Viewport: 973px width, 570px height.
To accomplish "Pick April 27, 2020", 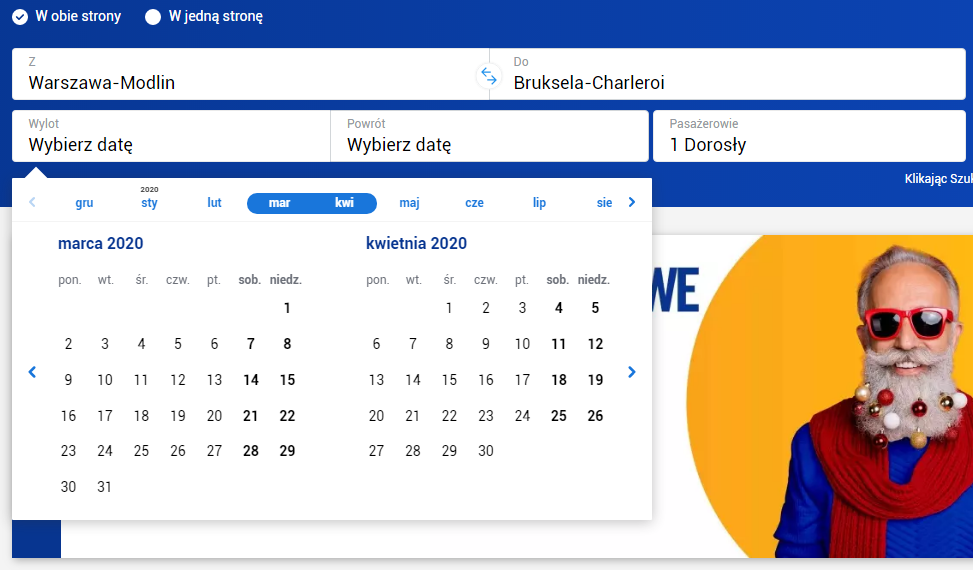I will pyautogui.click(x=376, y=451).
